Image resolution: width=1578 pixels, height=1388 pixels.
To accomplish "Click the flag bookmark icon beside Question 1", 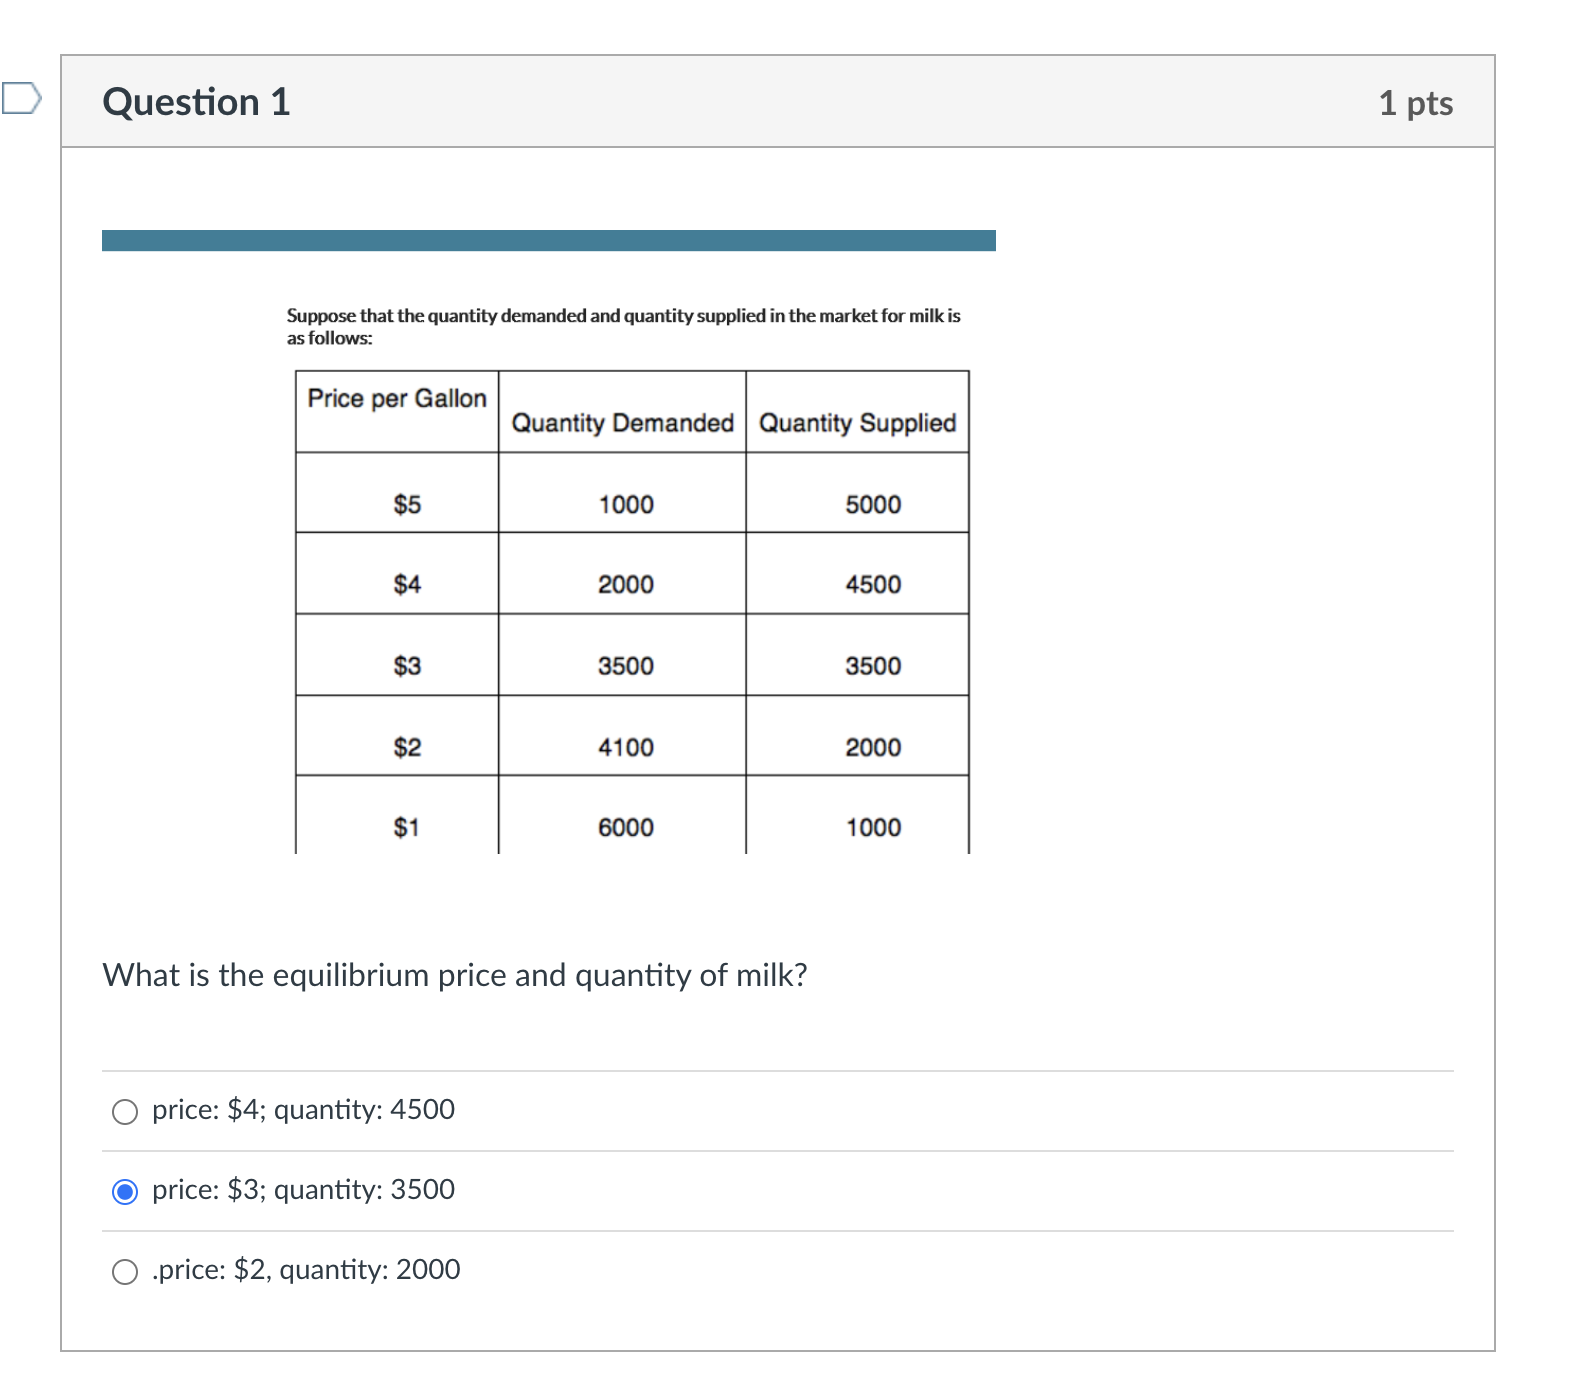I will (x=20, y=100).
